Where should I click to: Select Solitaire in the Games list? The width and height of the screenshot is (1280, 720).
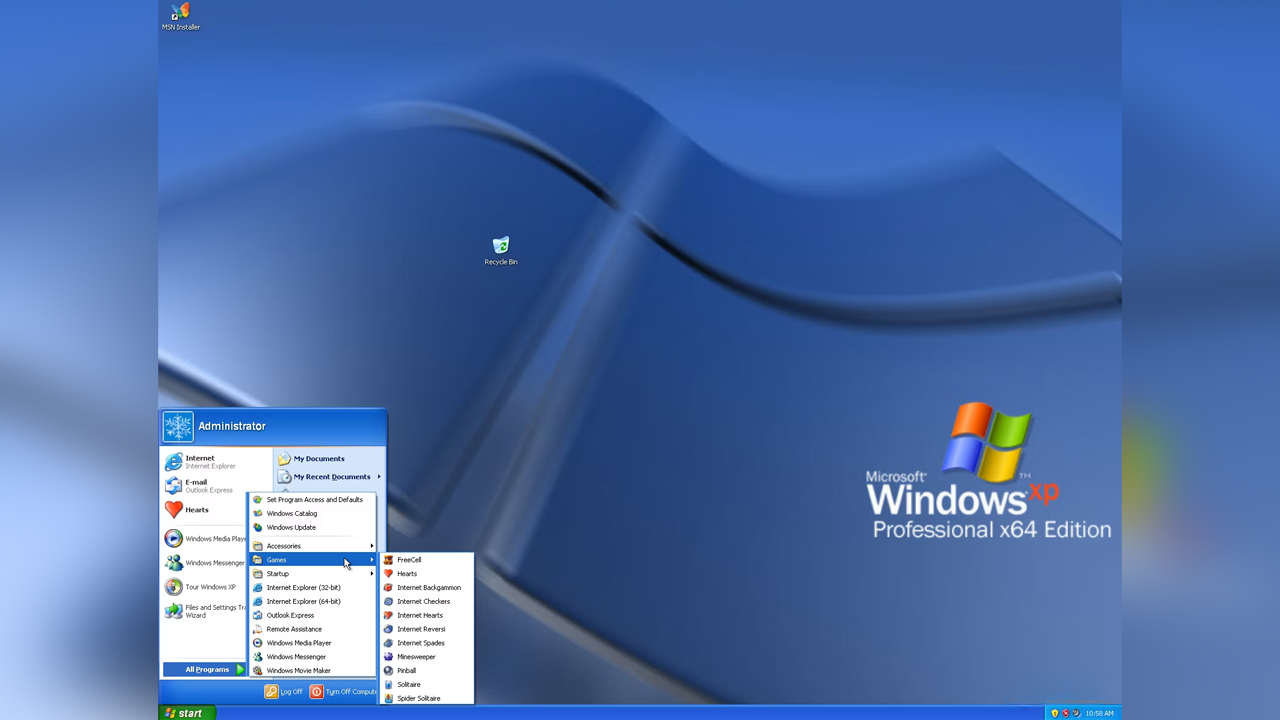pos(408,684)
